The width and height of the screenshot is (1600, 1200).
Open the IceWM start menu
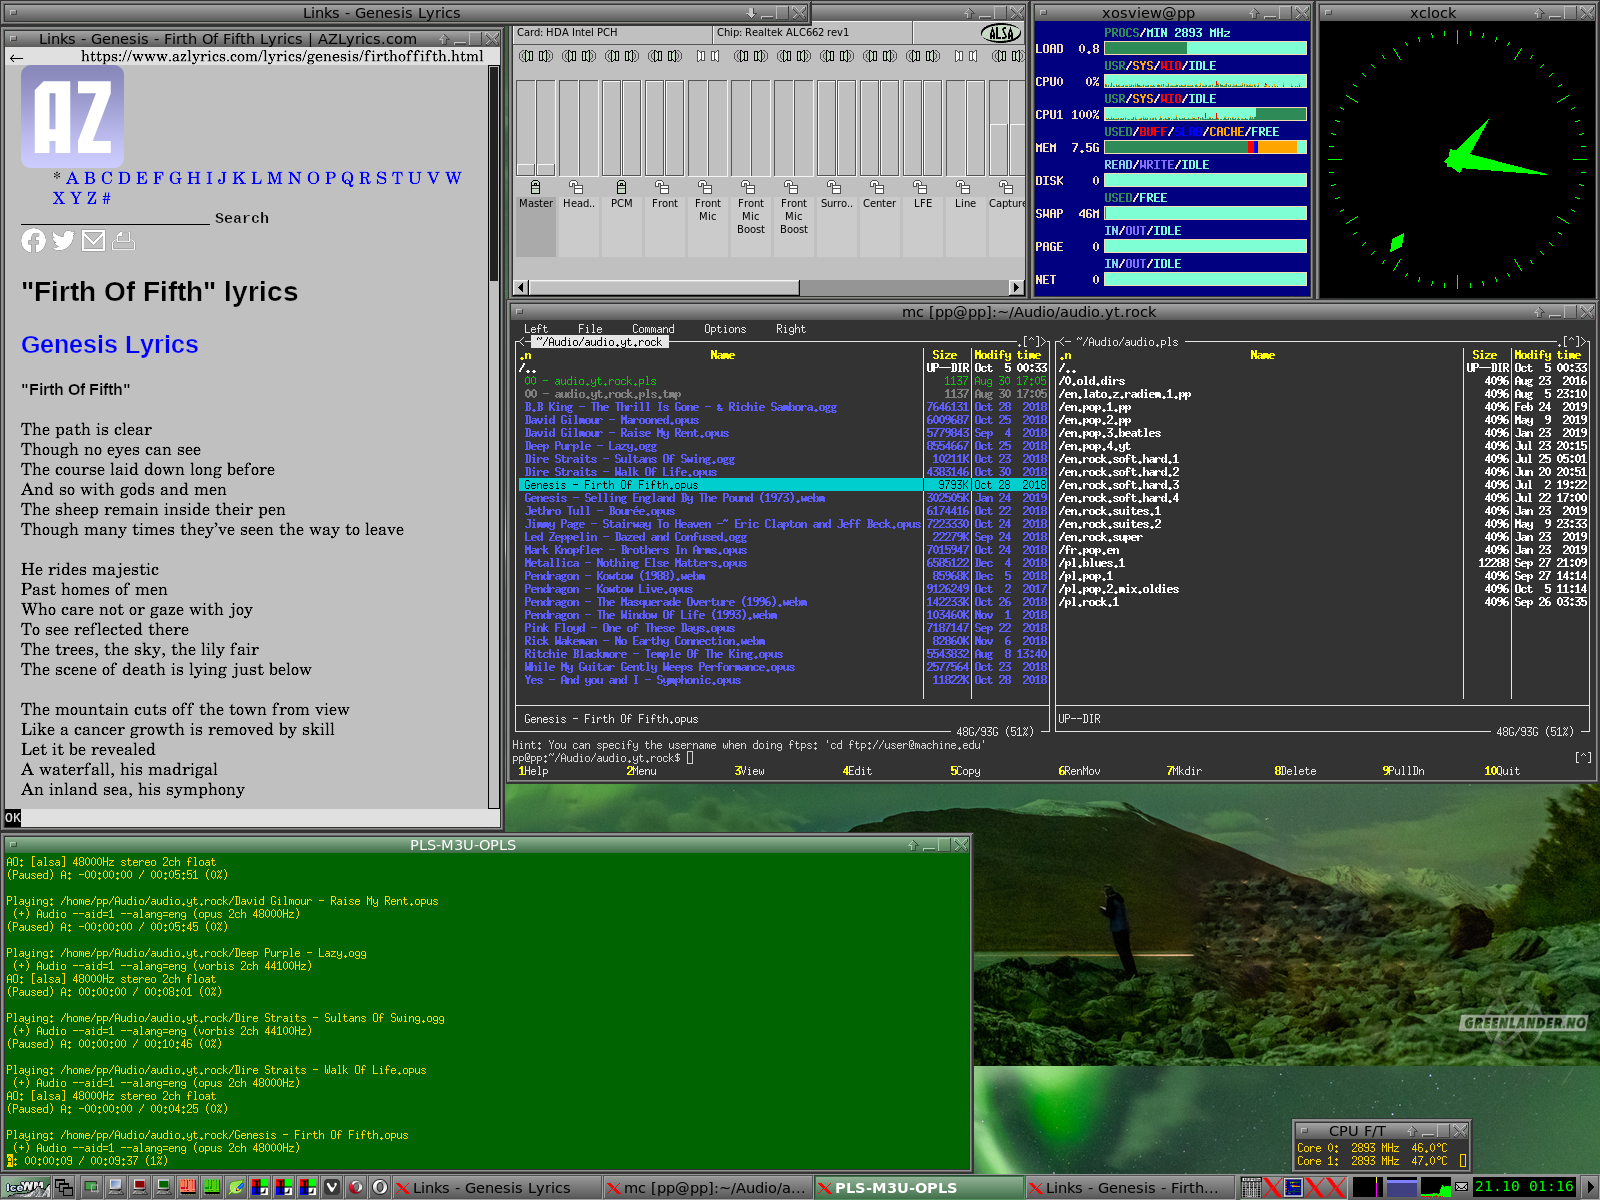(26, 1188)
